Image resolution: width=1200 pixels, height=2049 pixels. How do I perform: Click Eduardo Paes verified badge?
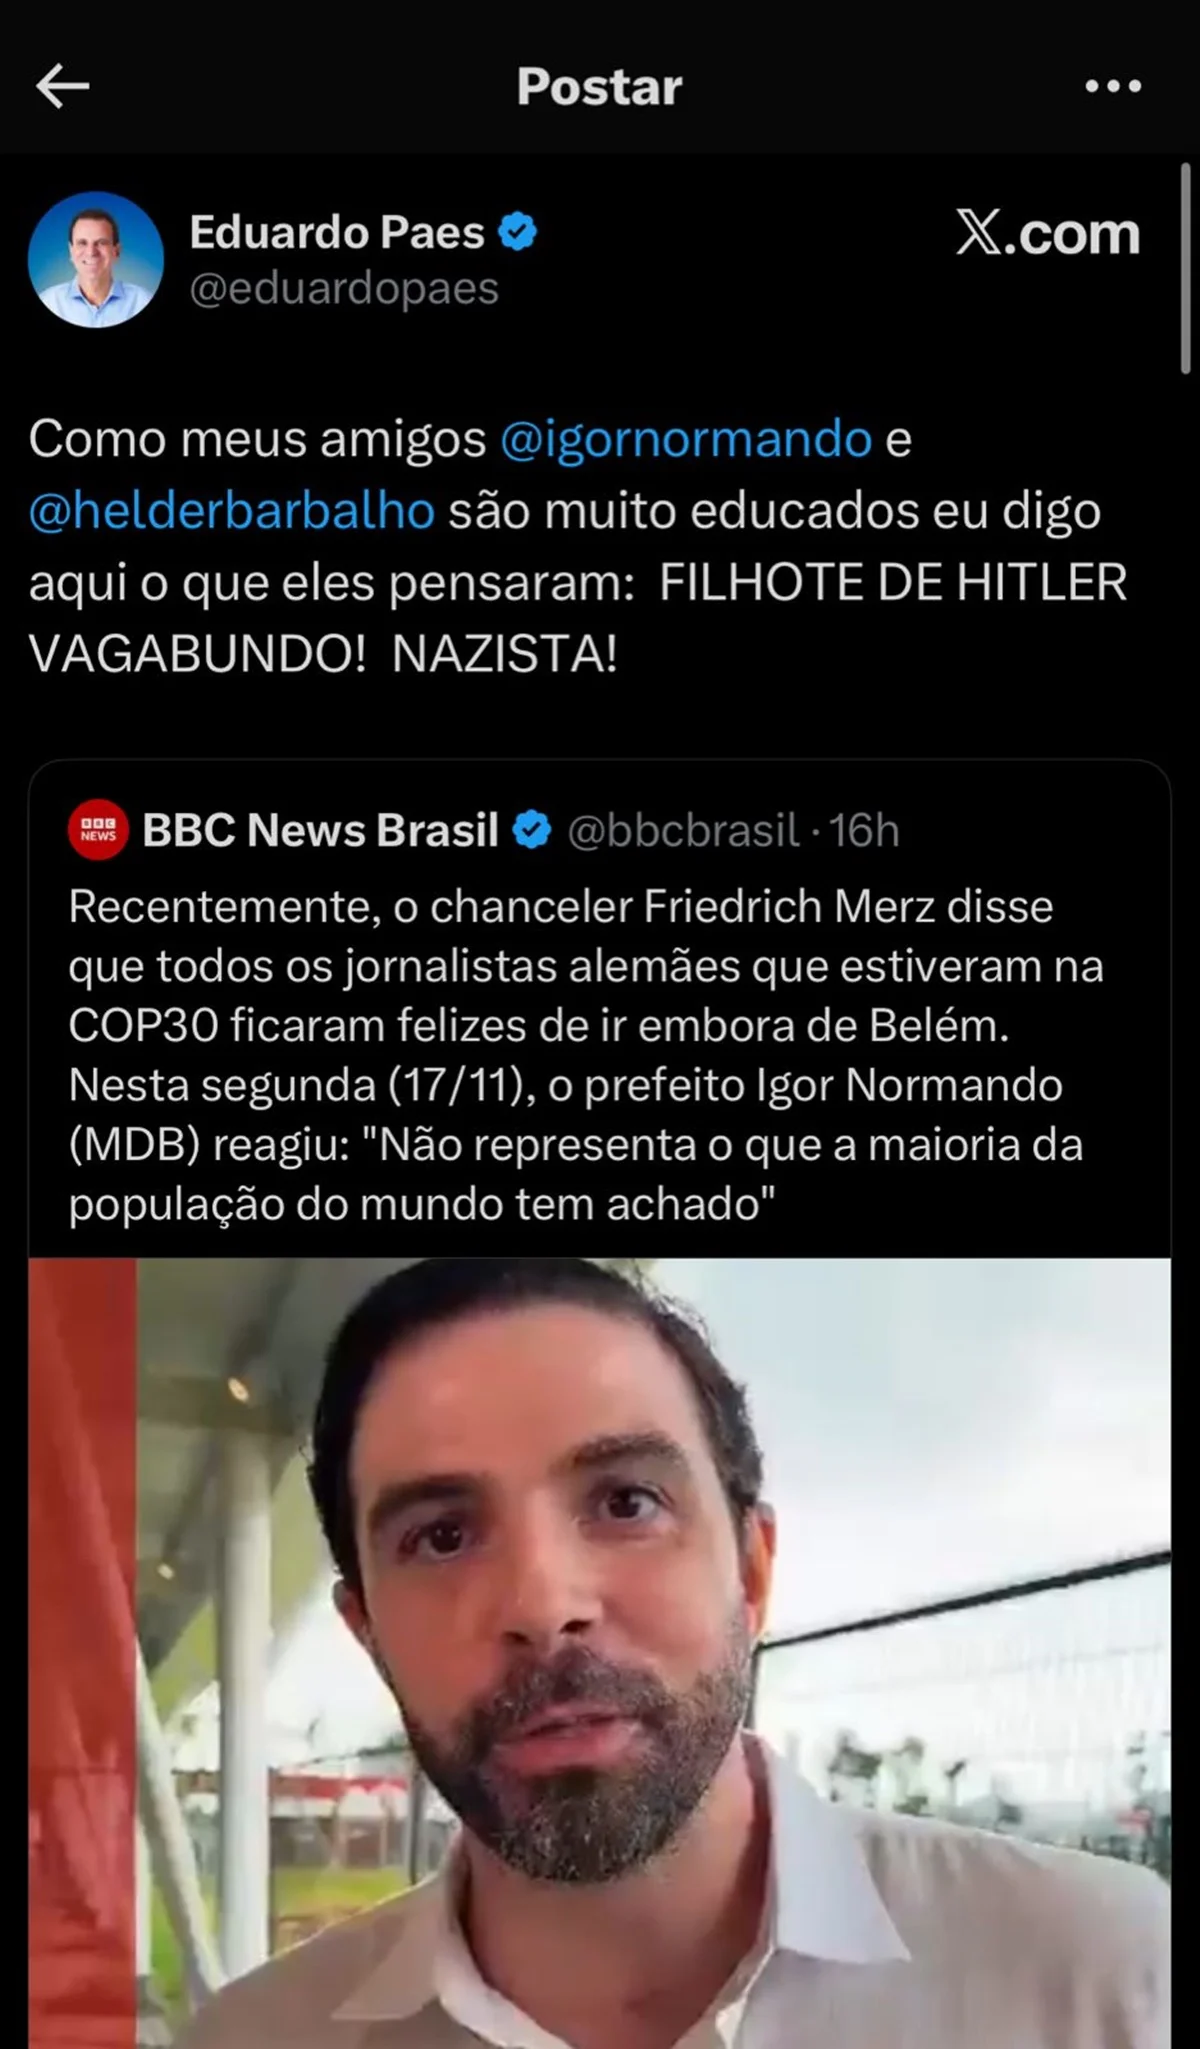pyautogui.click(x=518, y=232)
